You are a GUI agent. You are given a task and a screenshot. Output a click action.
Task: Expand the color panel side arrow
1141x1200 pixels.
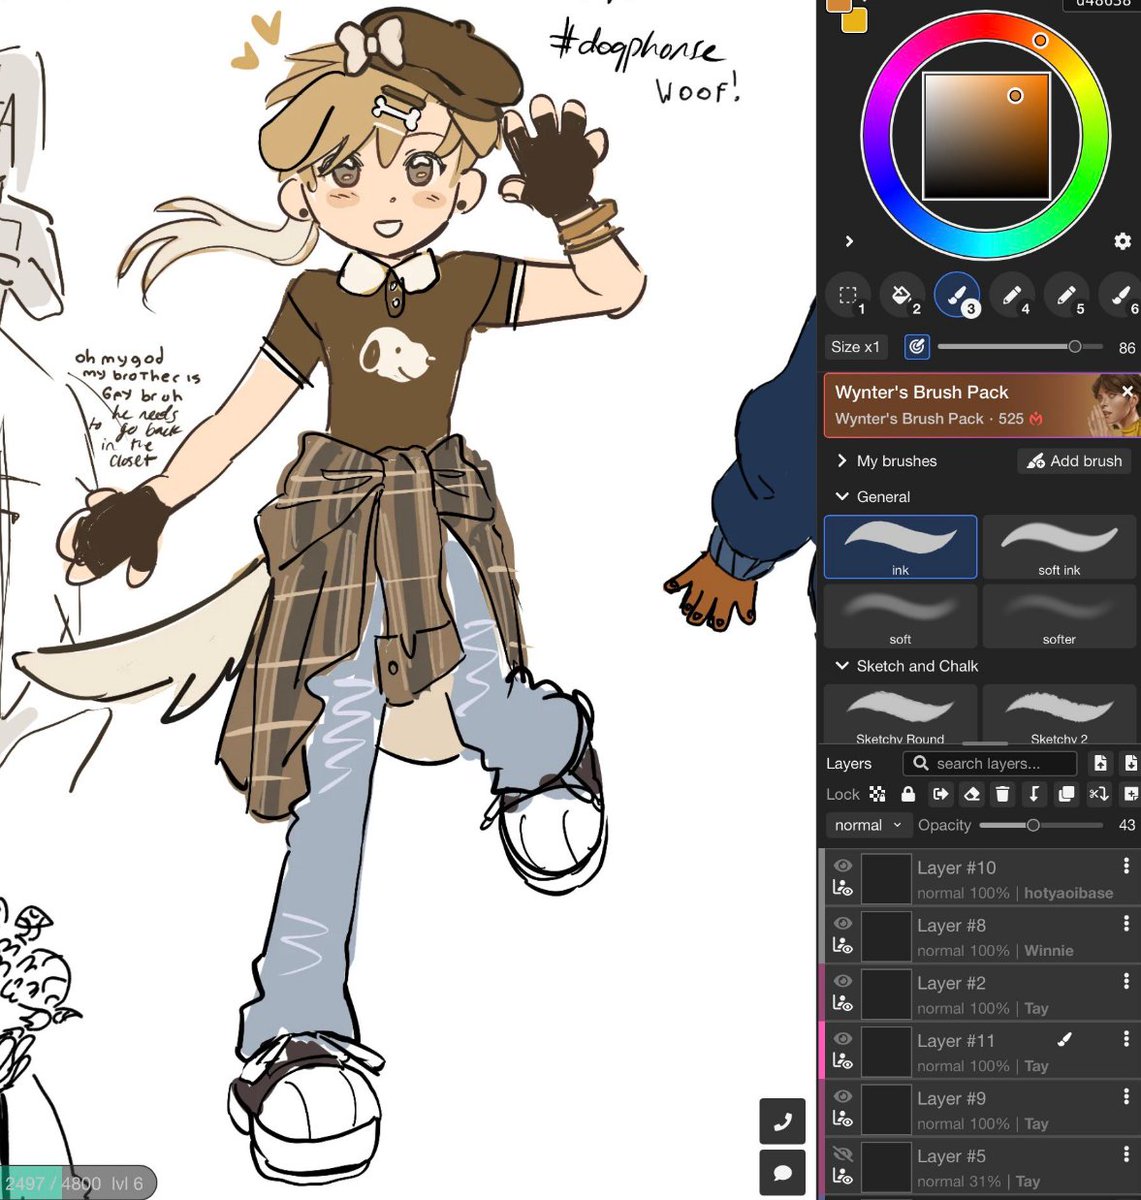coord(849,241)
